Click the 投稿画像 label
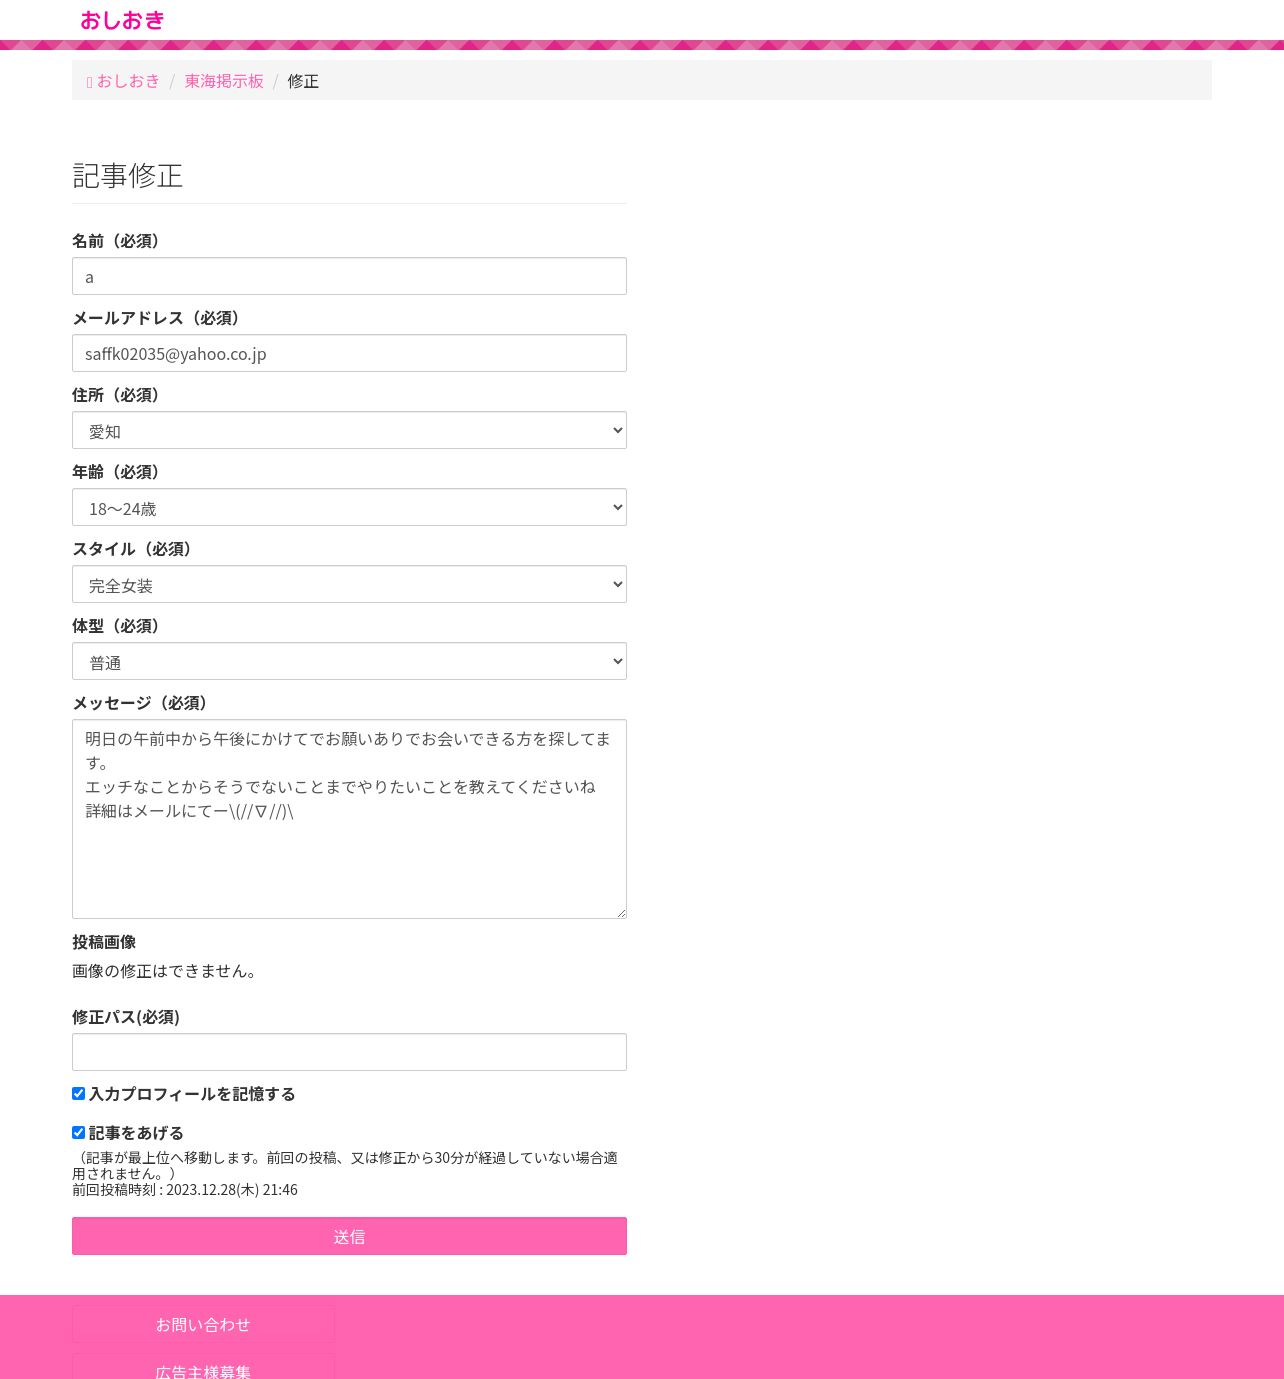 pos(104,942)
